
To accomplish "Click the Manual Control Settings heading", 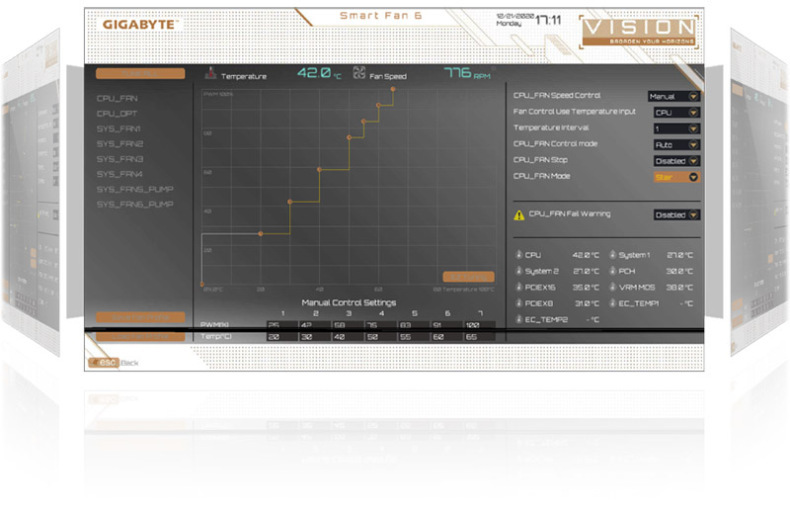I will pos(349,302).
